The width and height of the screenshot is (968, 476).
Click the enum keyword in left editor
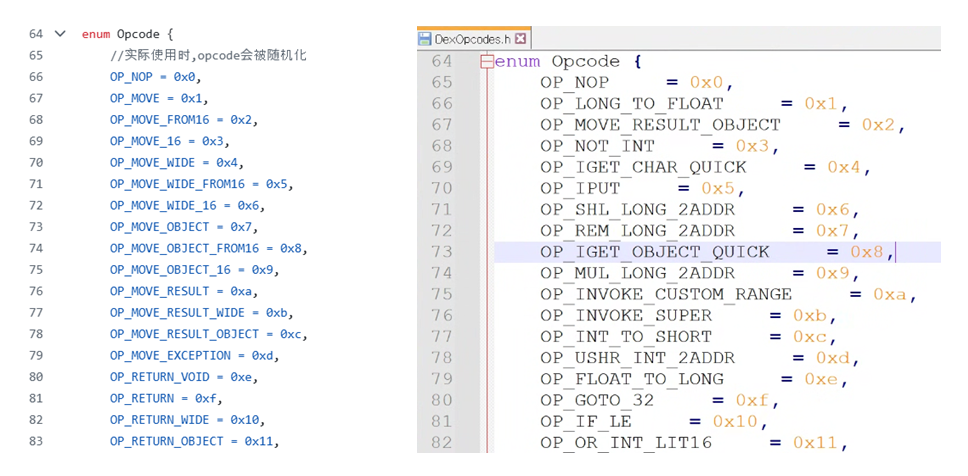tap(96, 34)
